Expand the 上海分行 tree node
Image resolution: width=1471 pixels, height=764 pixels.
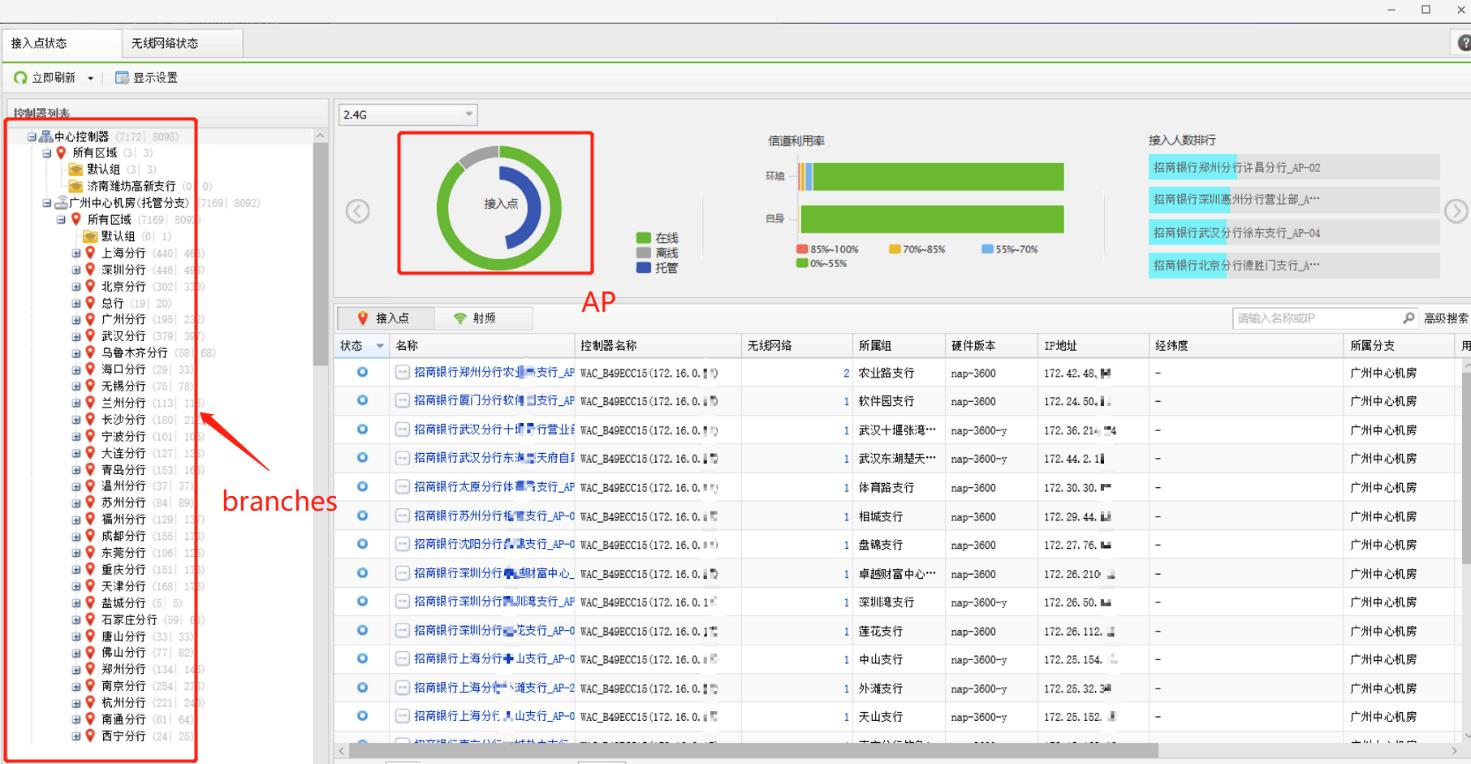pos(76,253)
